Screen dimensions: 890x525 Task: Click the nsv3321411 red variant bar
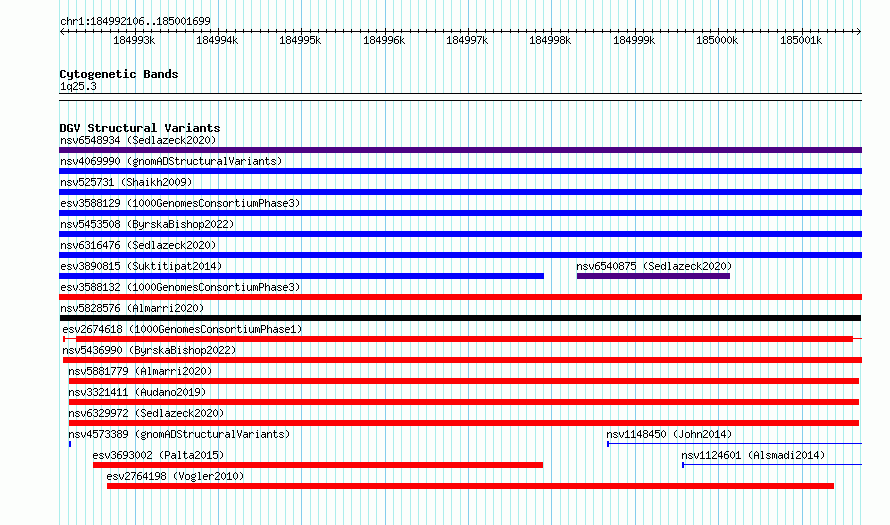click(464, 402)
